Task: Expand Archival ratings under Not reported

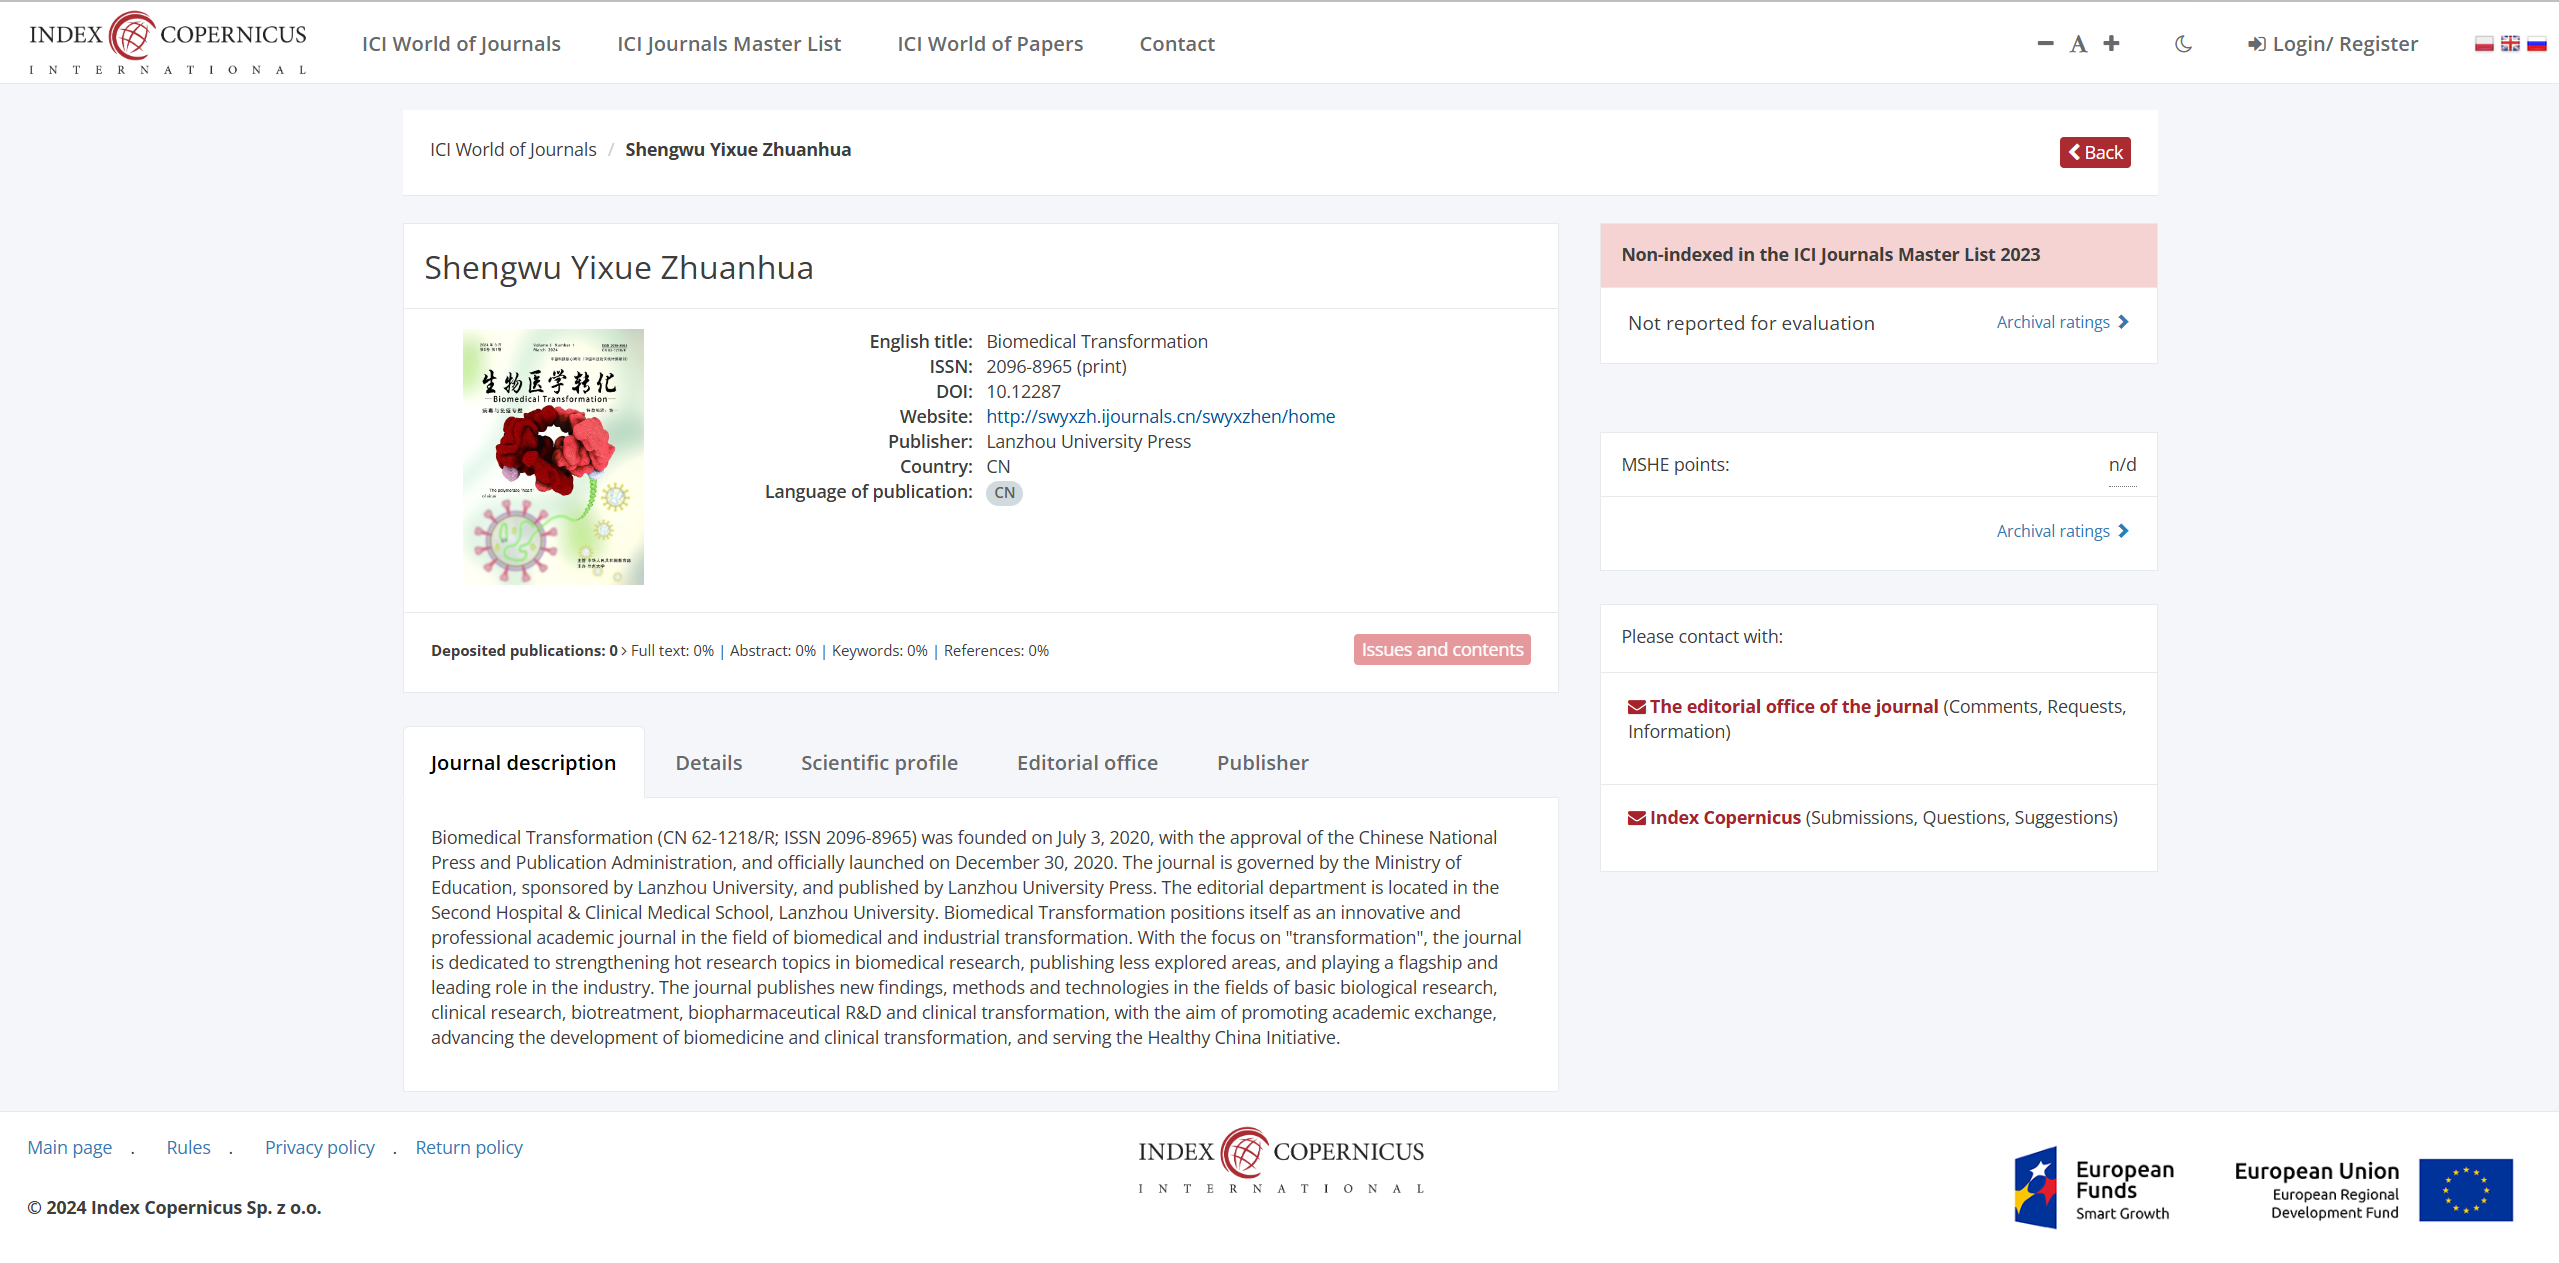Action: click(2062, 322)
